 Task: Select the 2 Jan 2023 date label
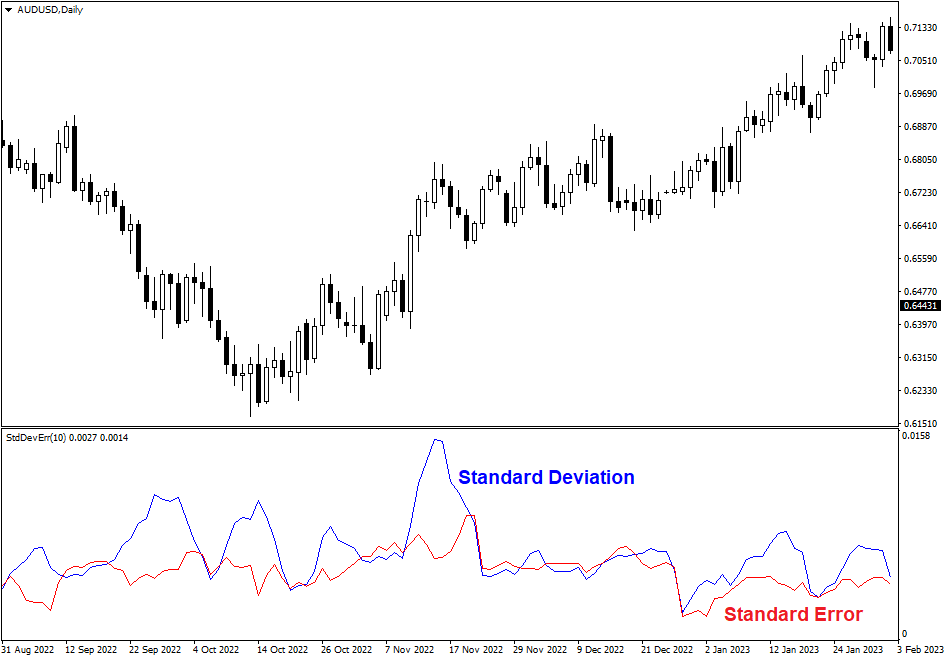[x=727, y=650]
